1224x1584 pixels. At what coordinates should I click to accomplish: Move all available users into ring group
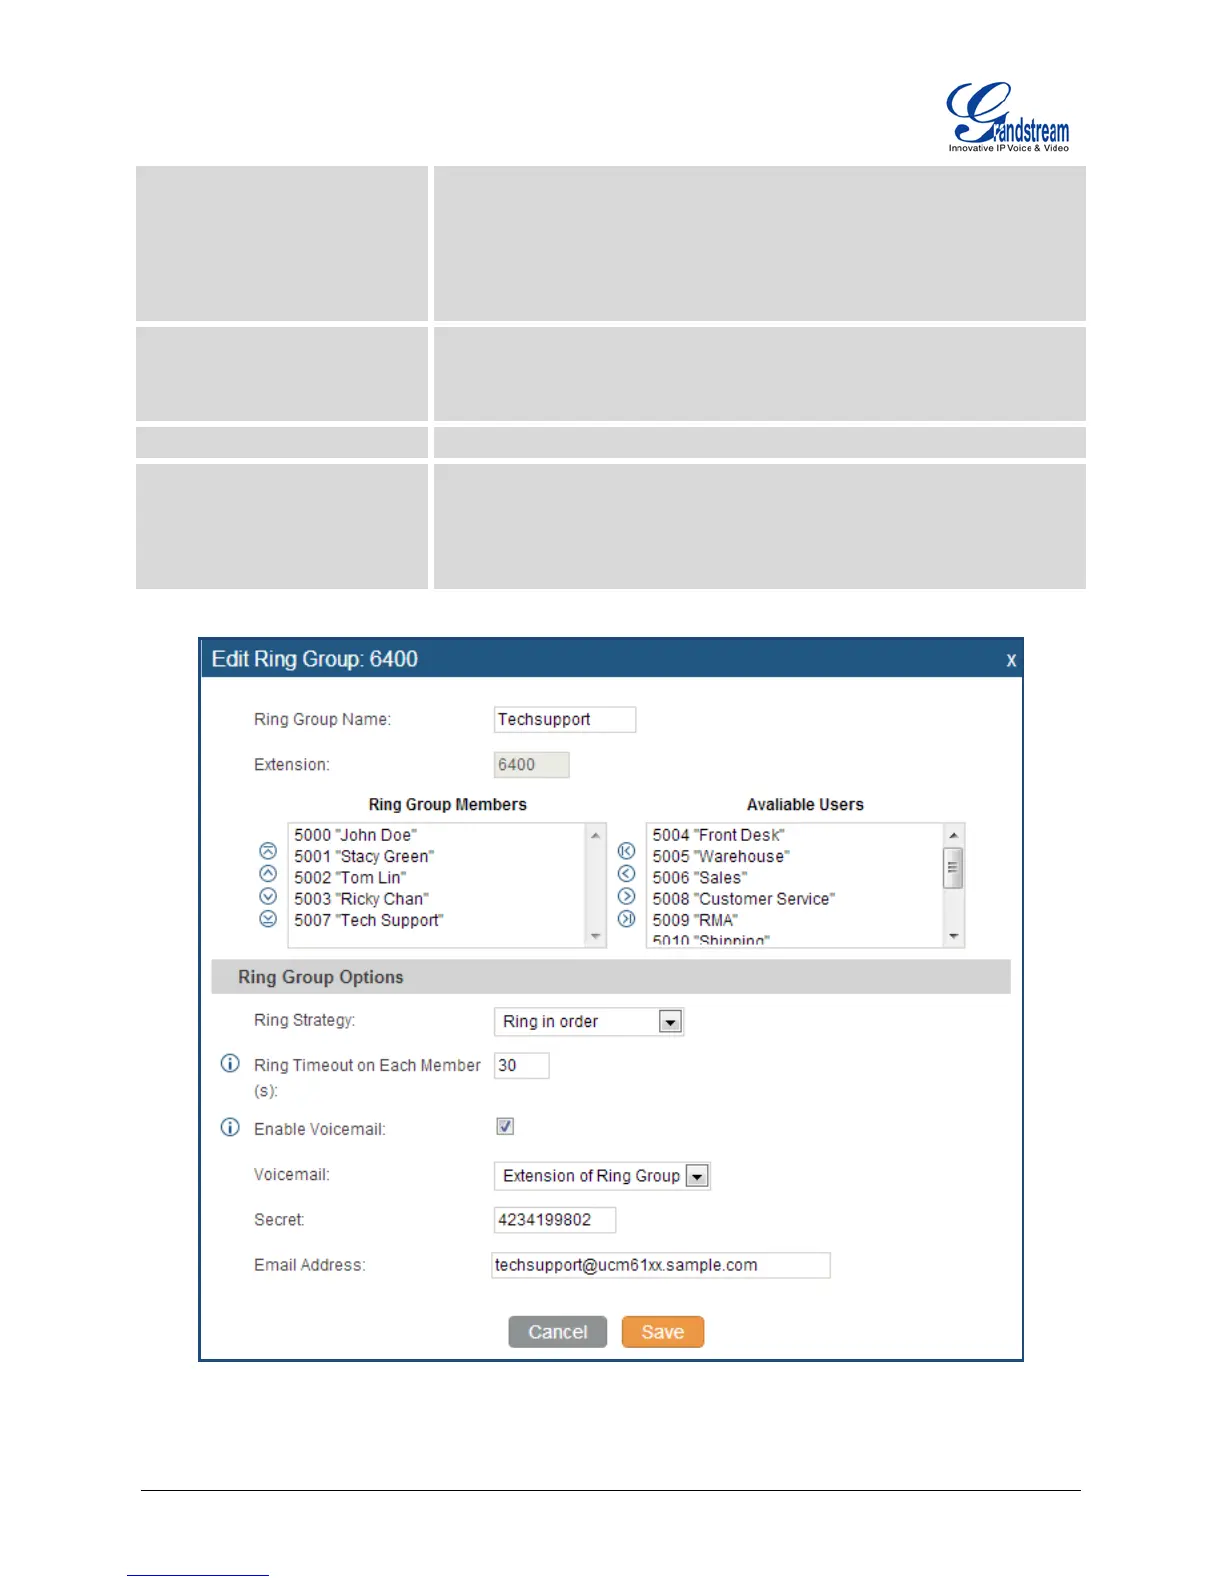(x=627, y=851)
